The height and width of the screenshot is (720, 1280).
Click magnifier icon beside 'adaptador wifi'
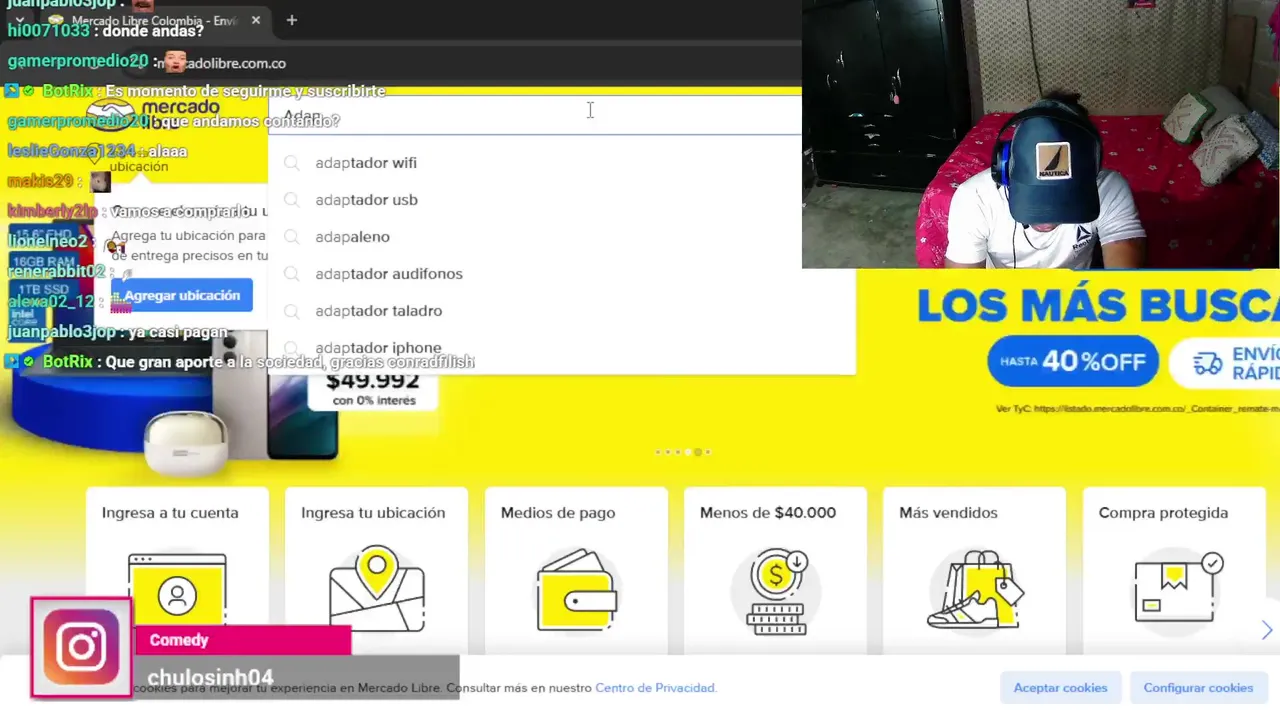pos(291,163)
